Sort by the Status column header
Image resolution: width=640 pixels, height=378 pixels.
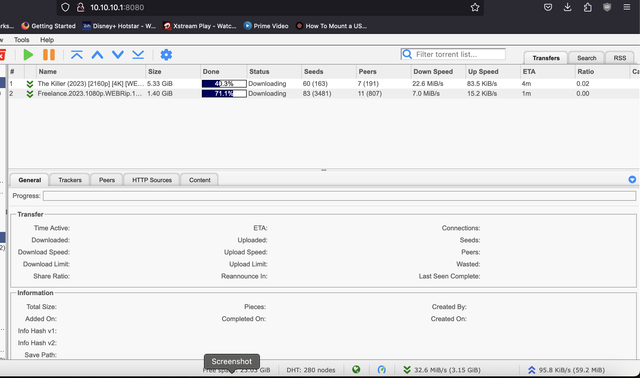274,71
